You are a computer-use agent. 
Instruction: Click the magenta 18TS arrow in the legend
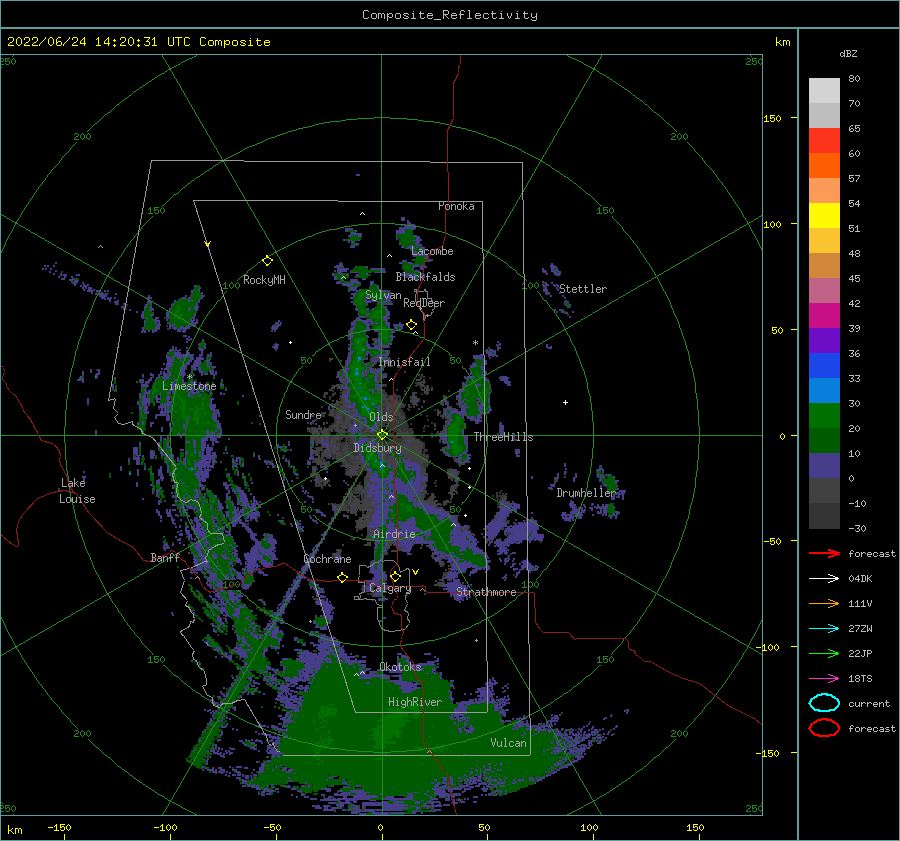tap(824, 679)
